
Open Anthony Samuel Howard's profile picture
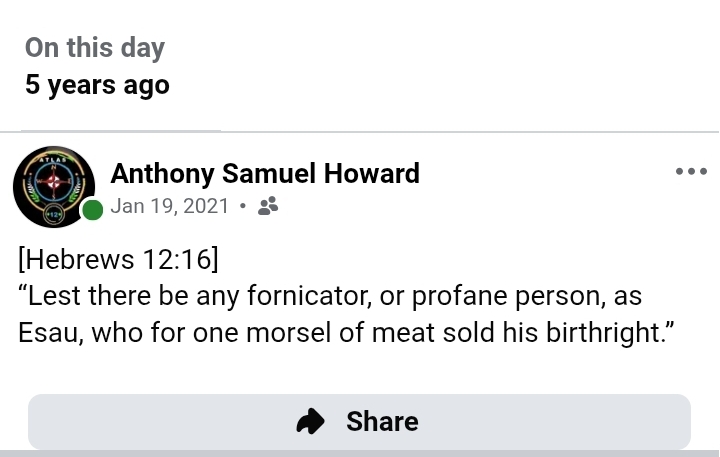point(54,187)
